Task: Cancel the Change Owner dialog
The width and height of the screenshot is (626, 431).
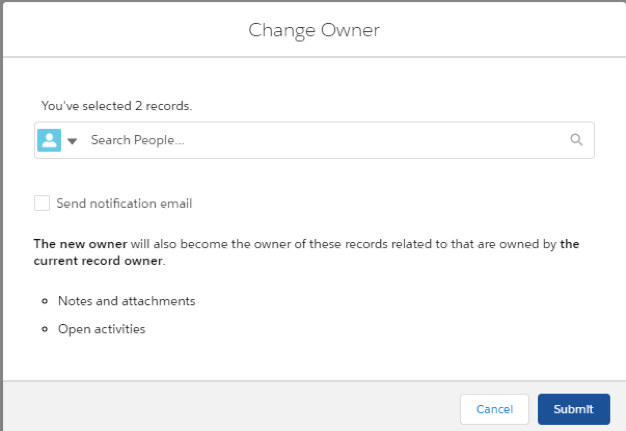Action: coord(494,409)
